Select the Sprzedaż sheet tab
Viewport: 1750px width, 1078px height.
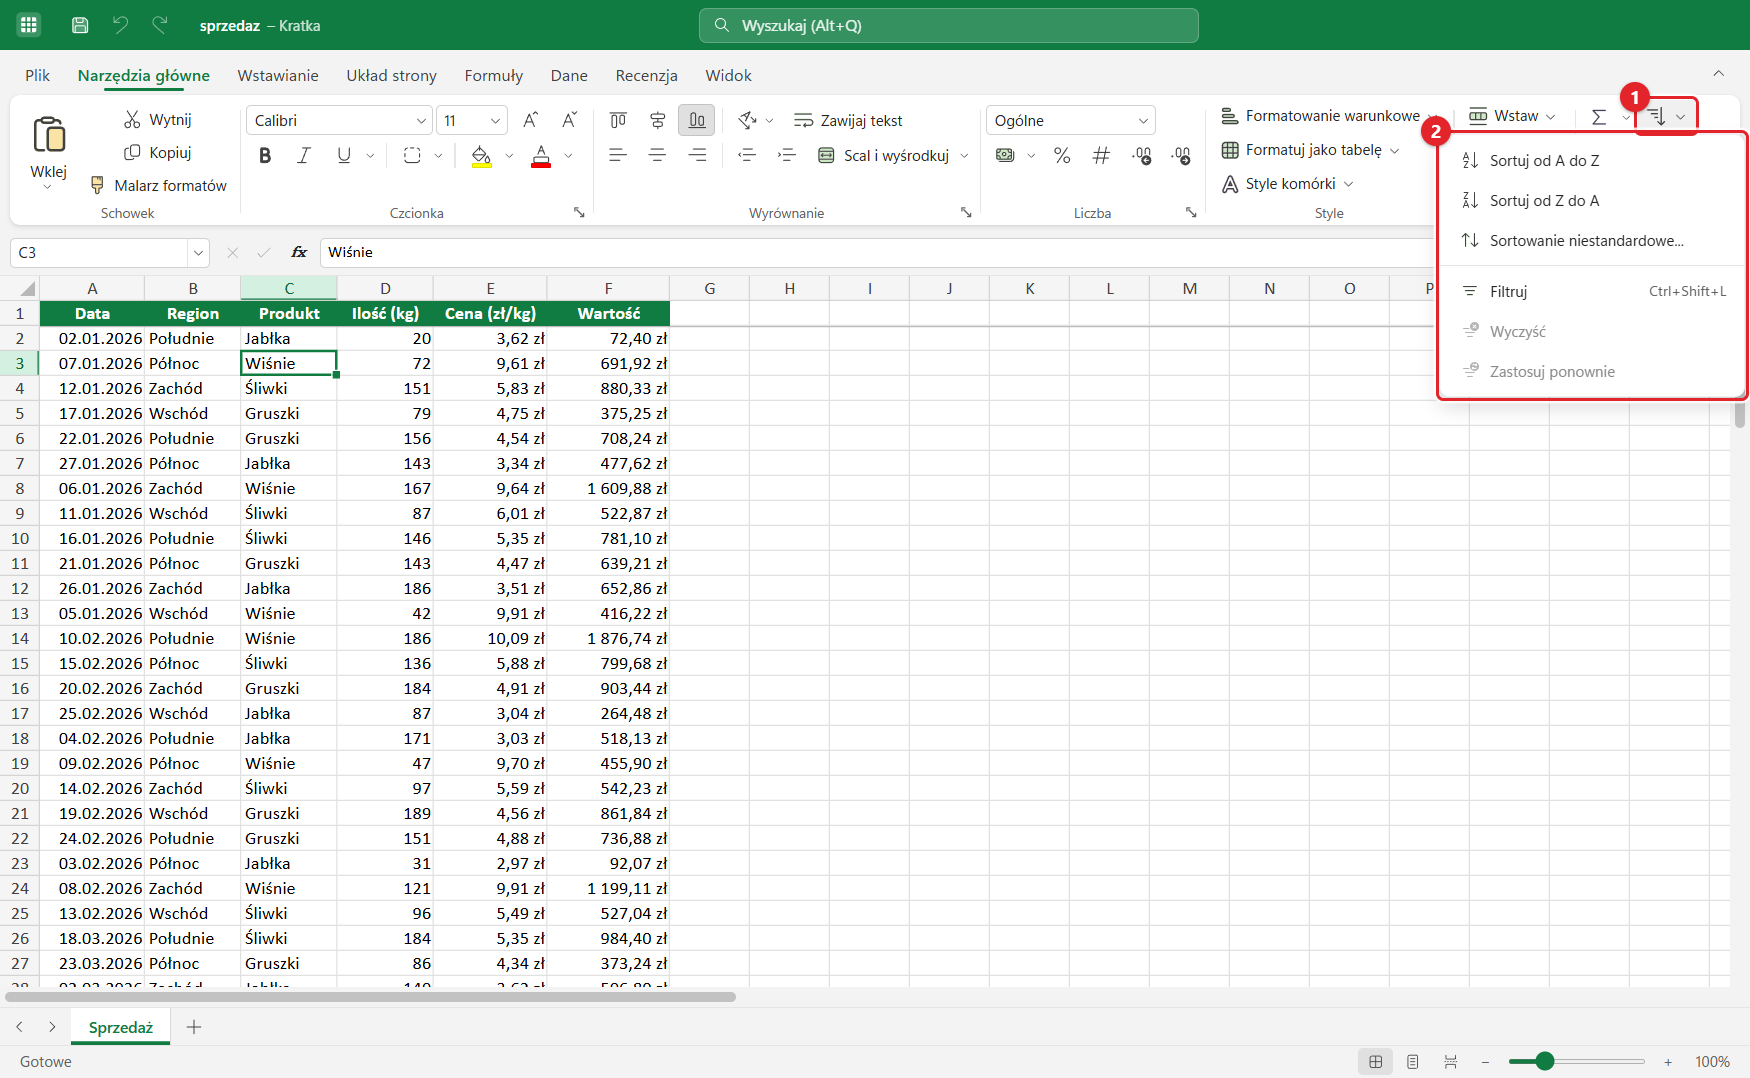121,1028
